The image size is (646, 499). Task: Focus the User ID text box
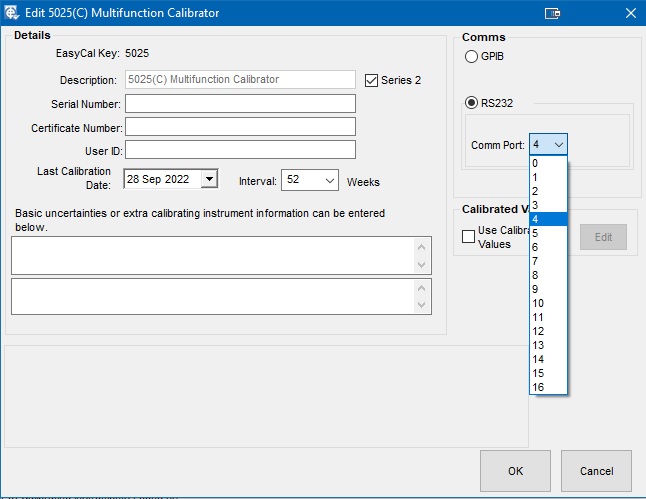tap(240, 150)
